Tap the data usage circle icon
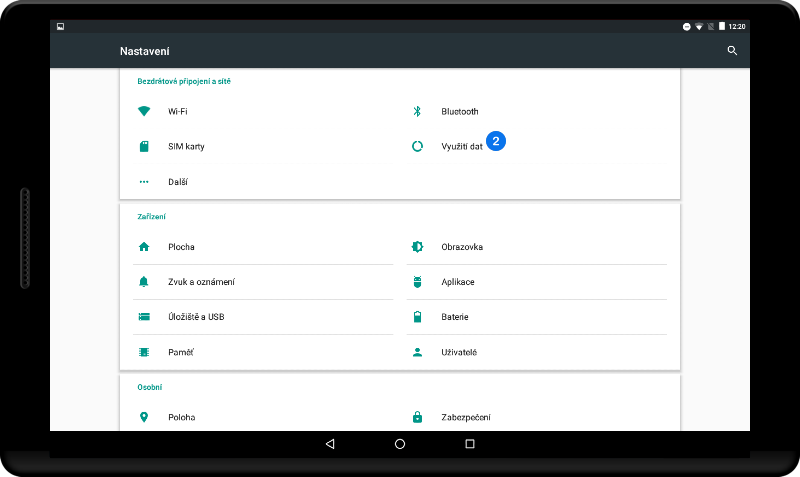 (417, 146)
